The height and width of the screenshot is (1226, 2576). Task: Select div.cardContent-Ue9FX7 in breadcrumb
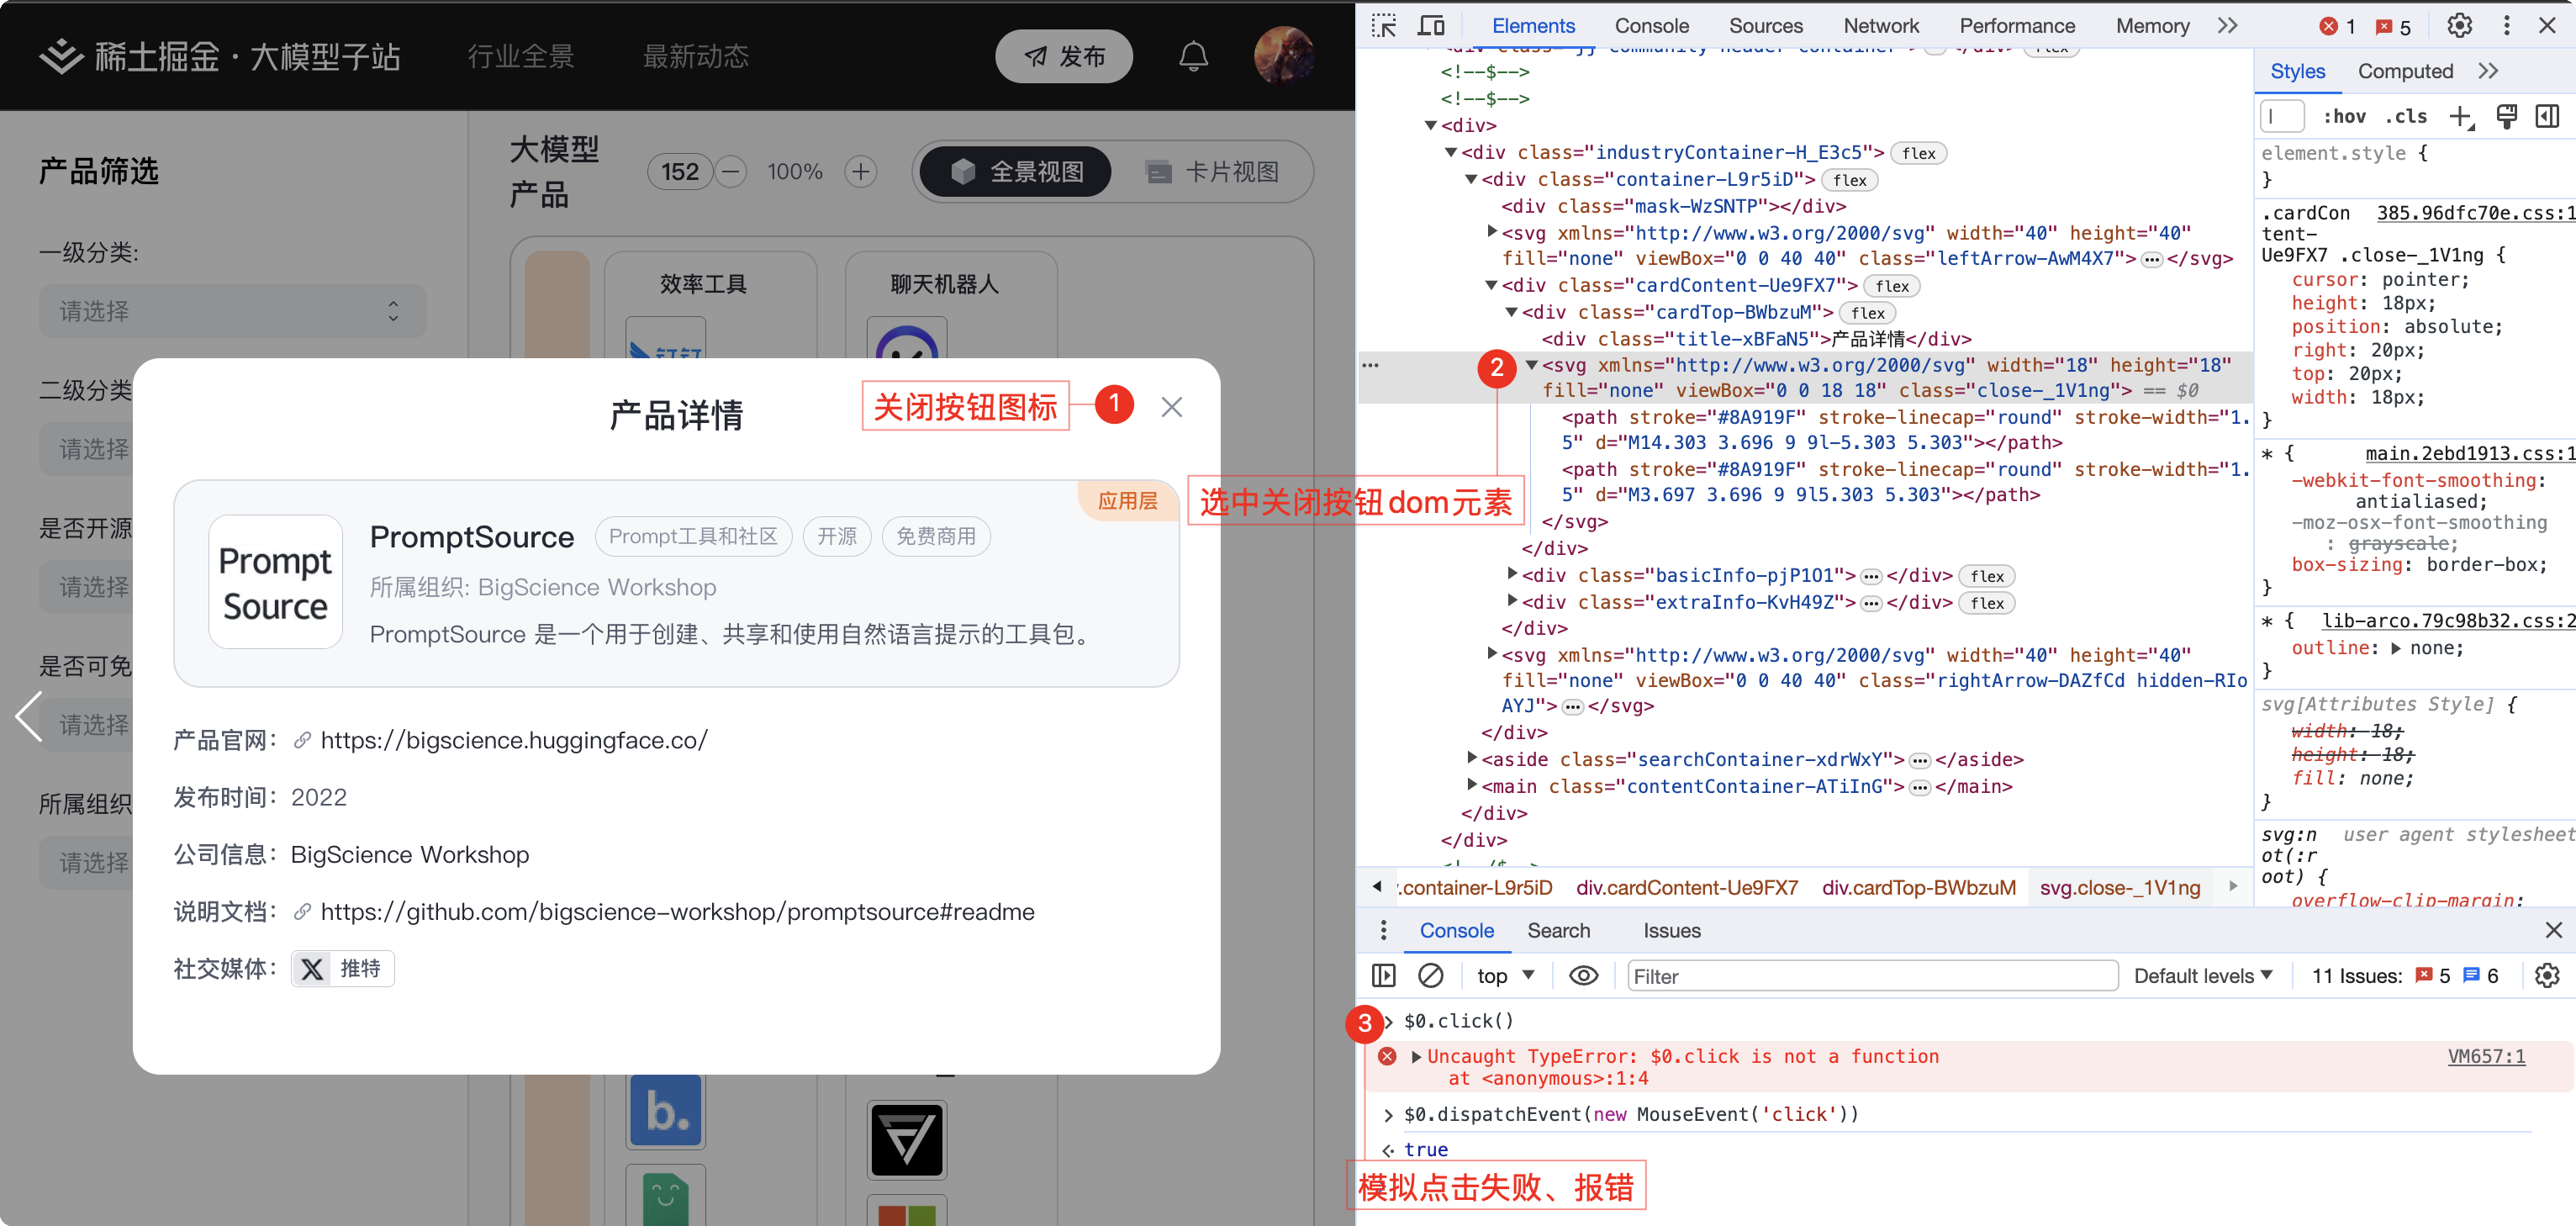tap(1687, 887)
